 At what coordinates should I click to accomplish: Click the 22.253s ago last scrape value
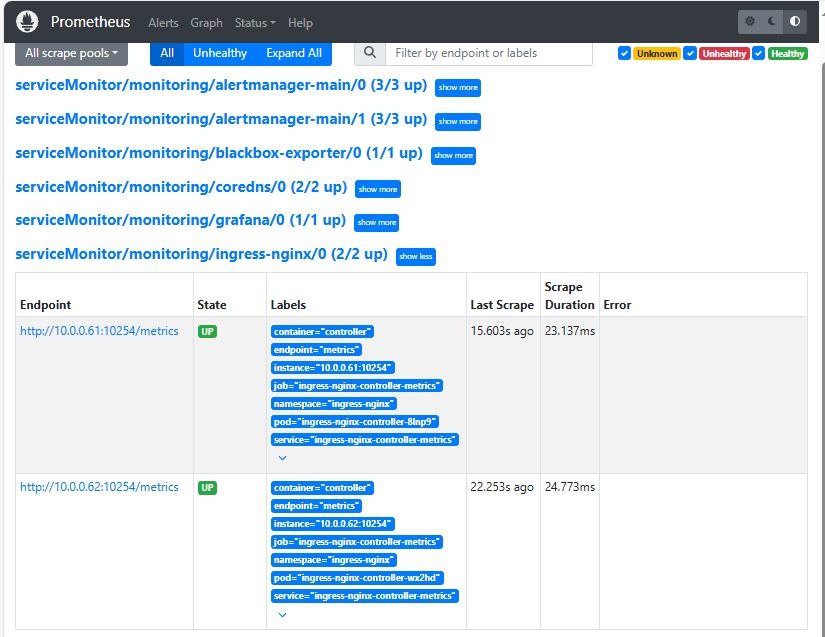pos(502,487)
